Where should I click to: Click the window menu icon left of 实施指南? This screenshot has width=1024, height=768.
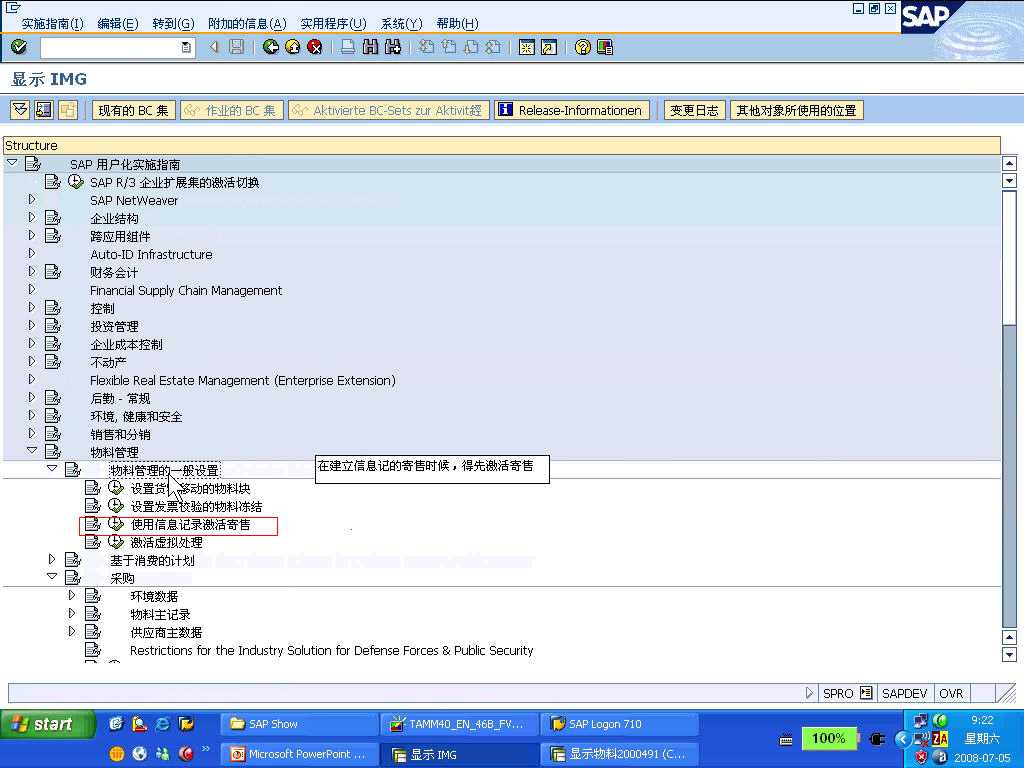click(x=12, y=8)
